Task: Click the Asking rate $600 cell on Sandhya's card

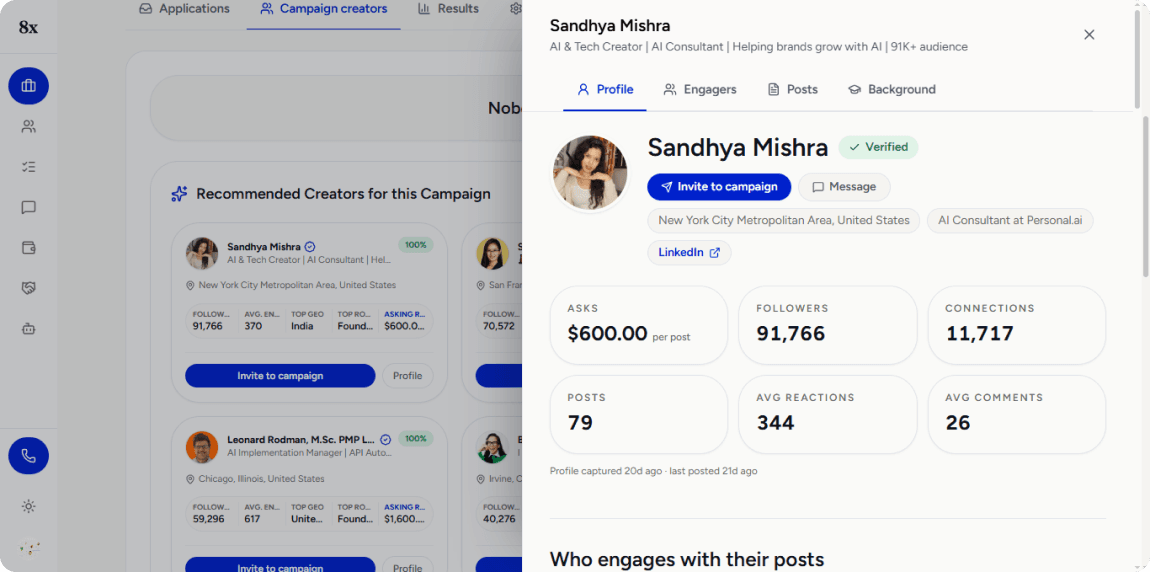Action: point(404,320)
